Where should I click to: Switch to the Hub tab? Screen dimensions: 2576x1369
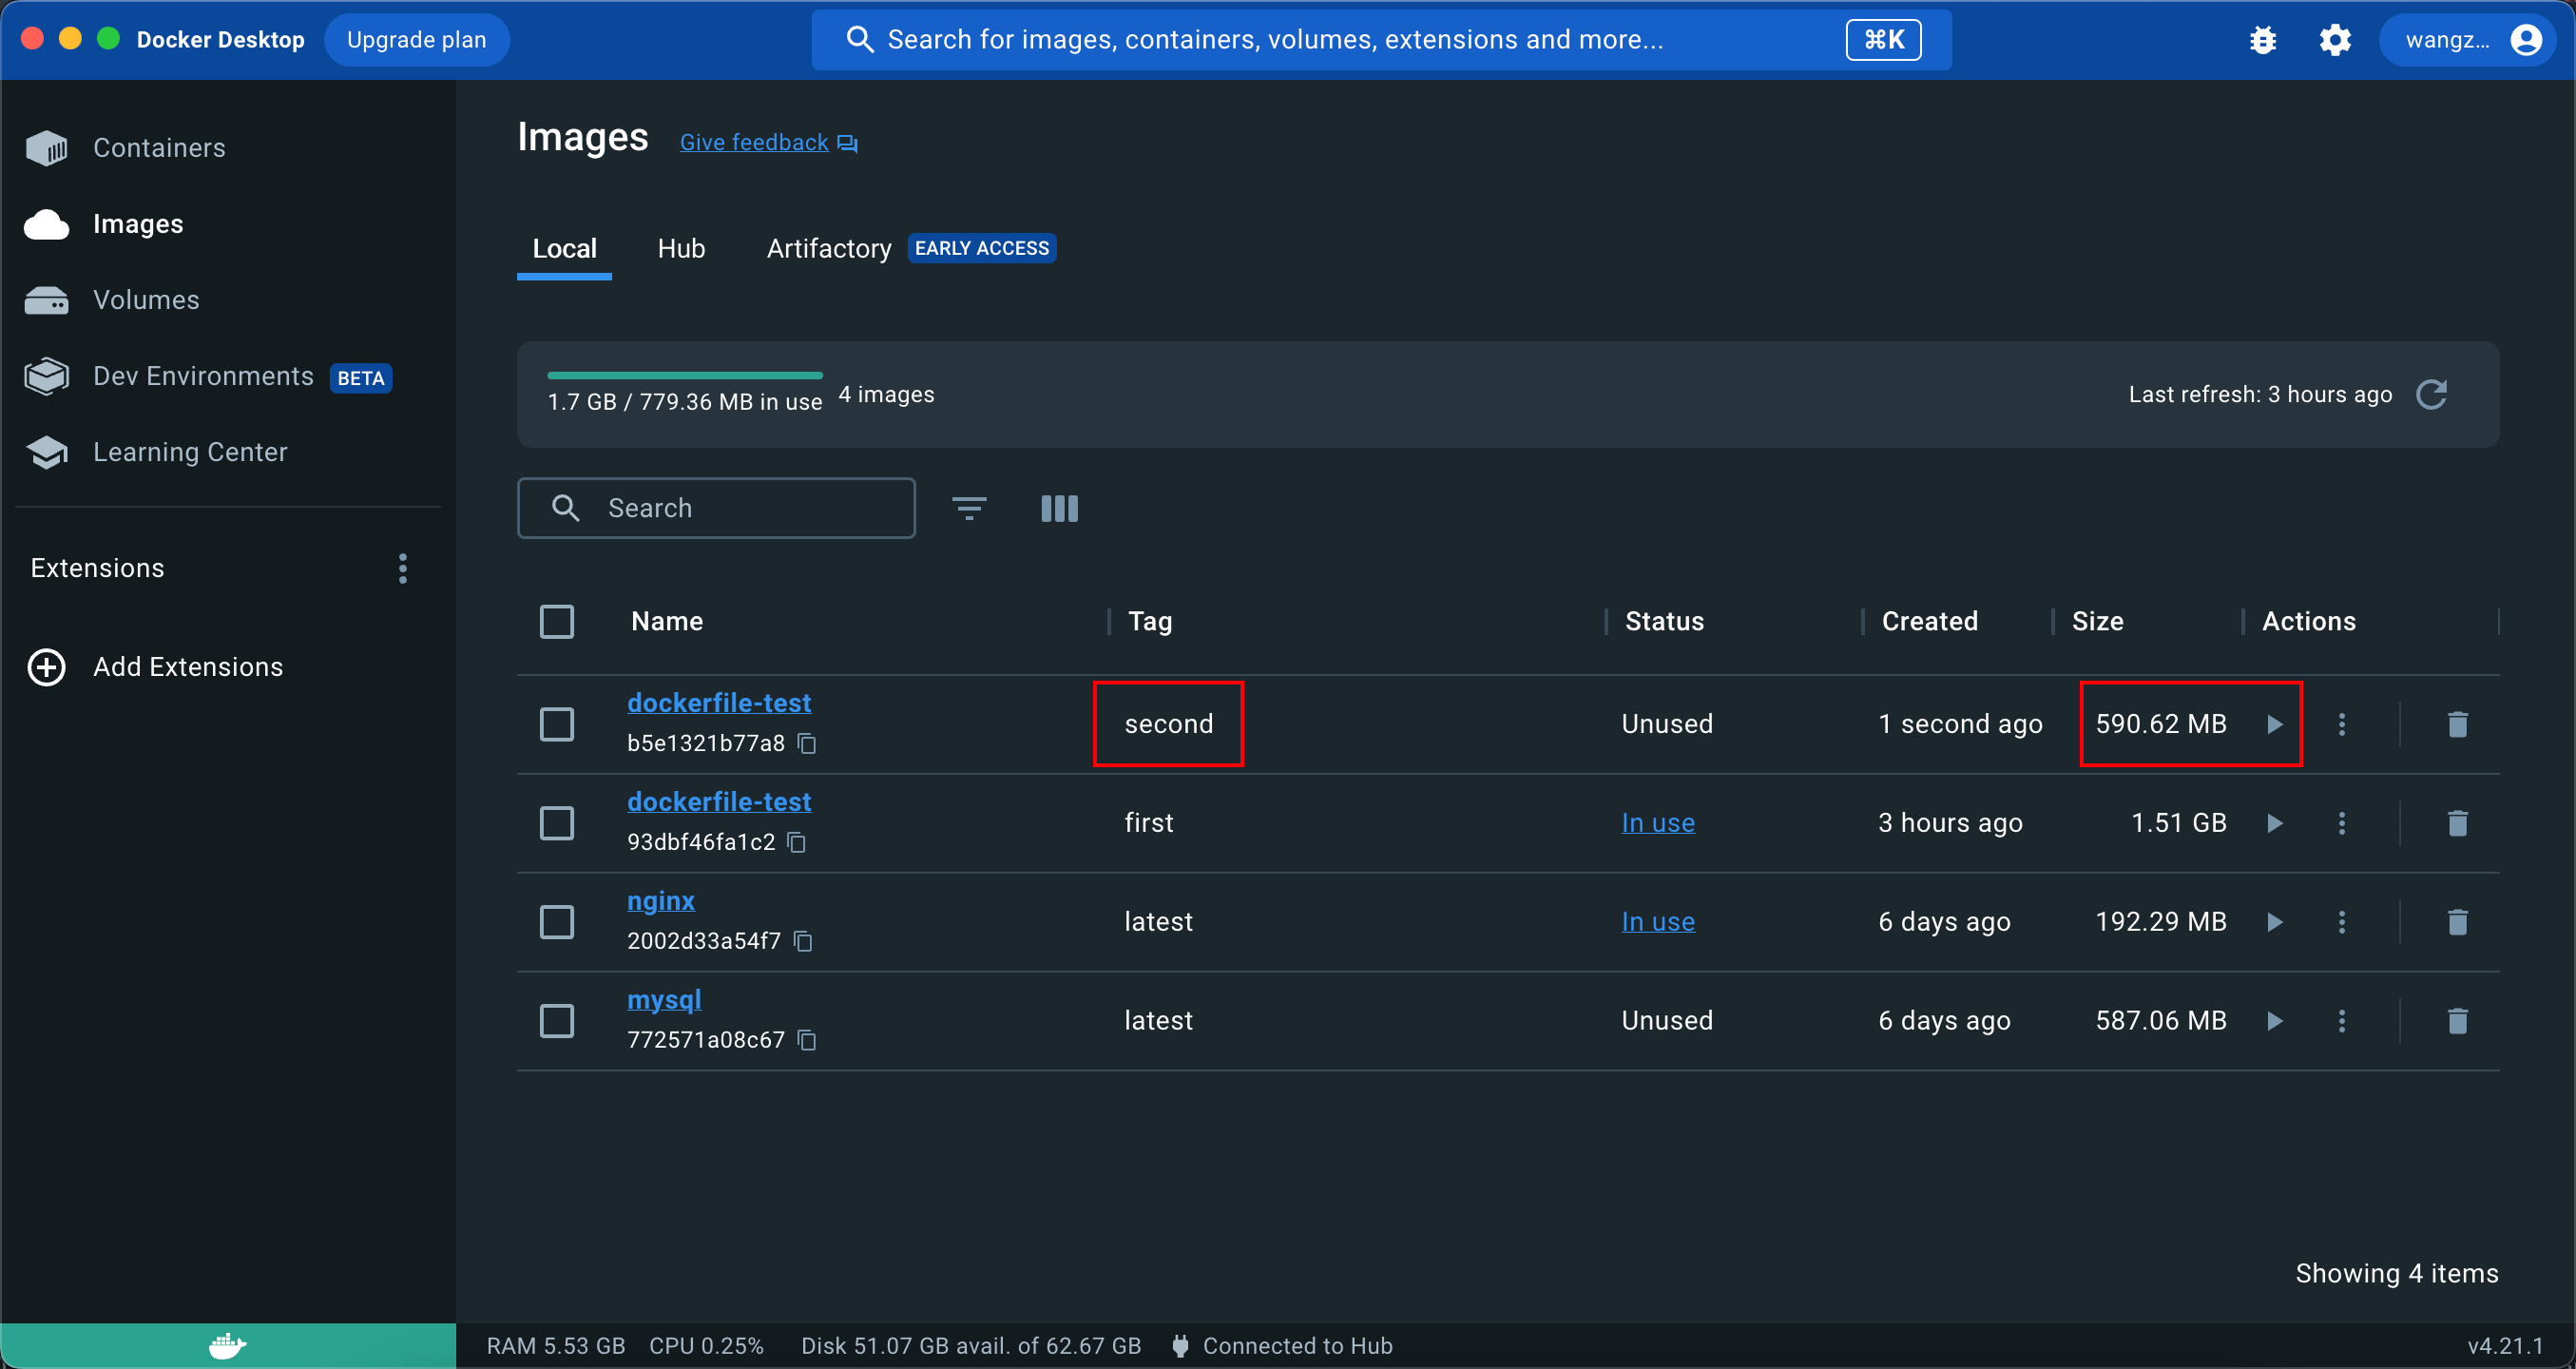681,248
